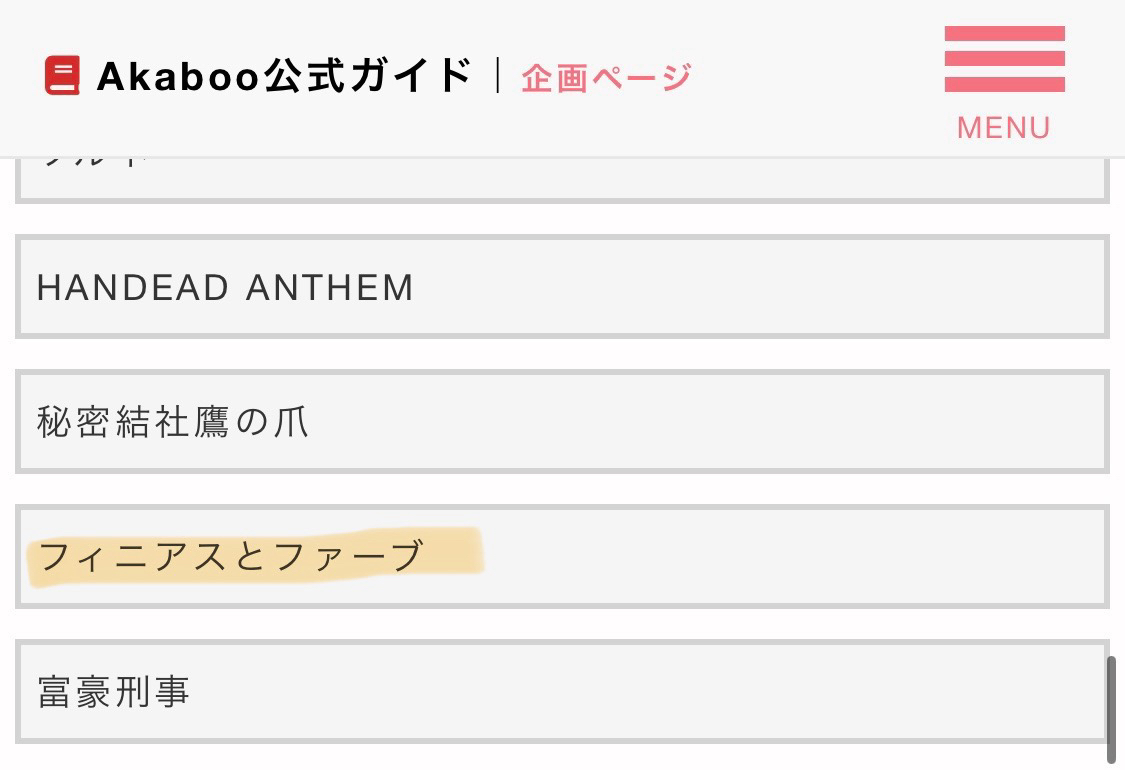Open the hamburger menu icon
Screen dimensions: 1125x770
click(1004, 60)
